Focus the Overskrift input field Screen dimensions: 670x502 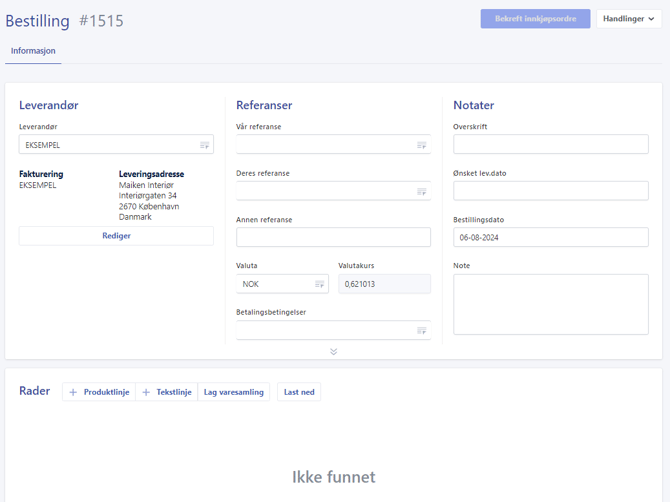tap(551, 144)
